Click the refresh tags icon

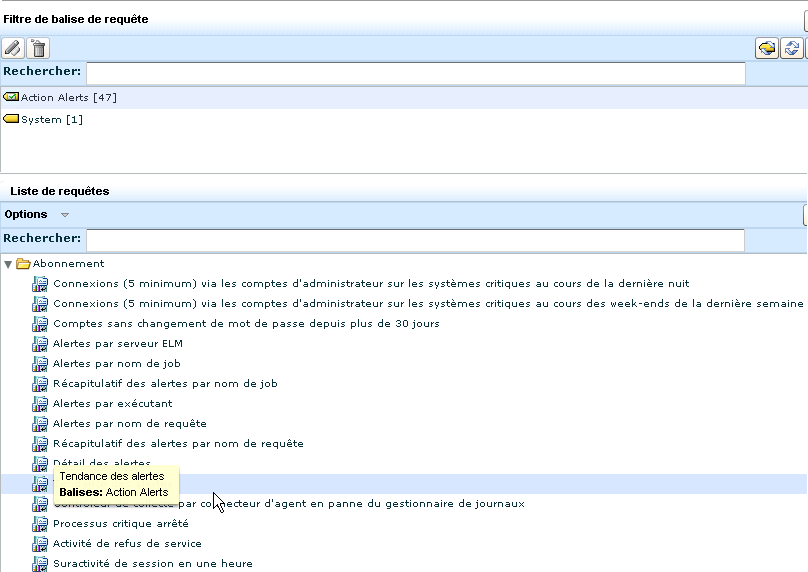tap(792, 48)
